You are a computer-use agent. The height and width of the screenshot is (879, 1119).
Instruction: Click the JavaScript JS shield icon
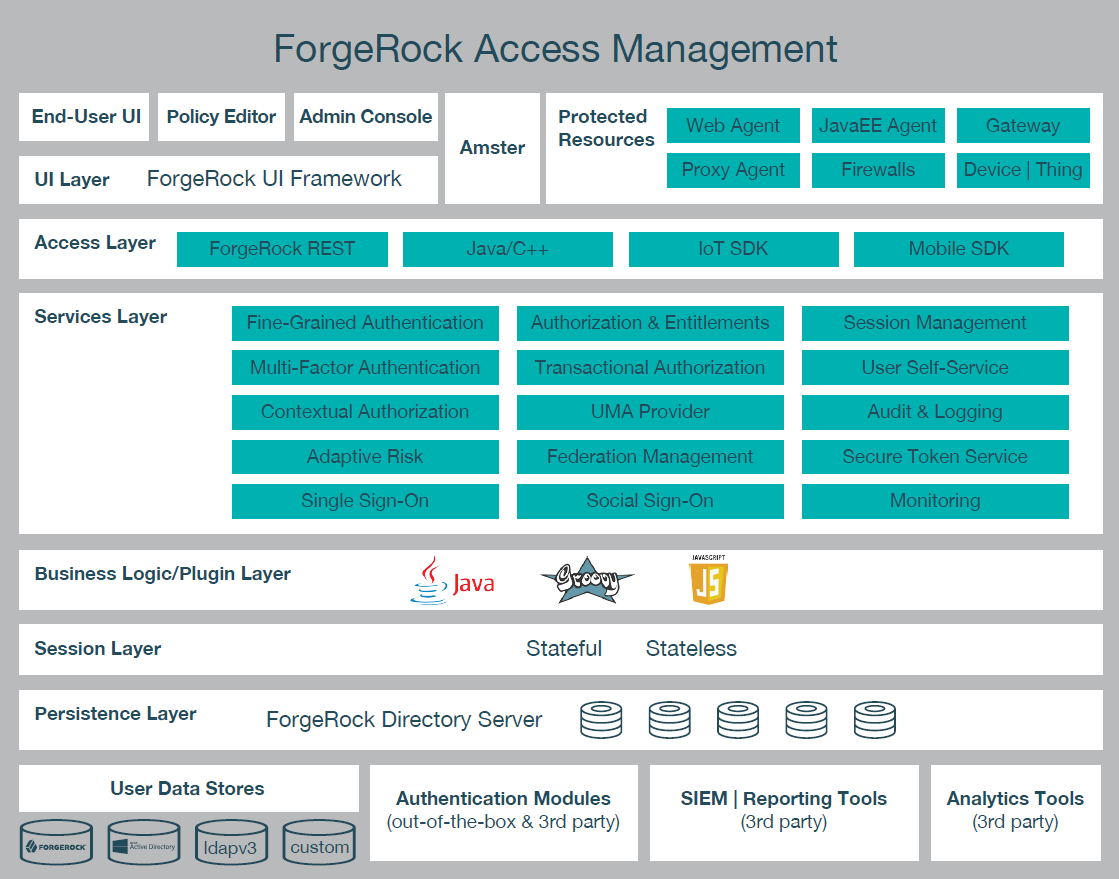pyautogui.click(x=707, y=579)
